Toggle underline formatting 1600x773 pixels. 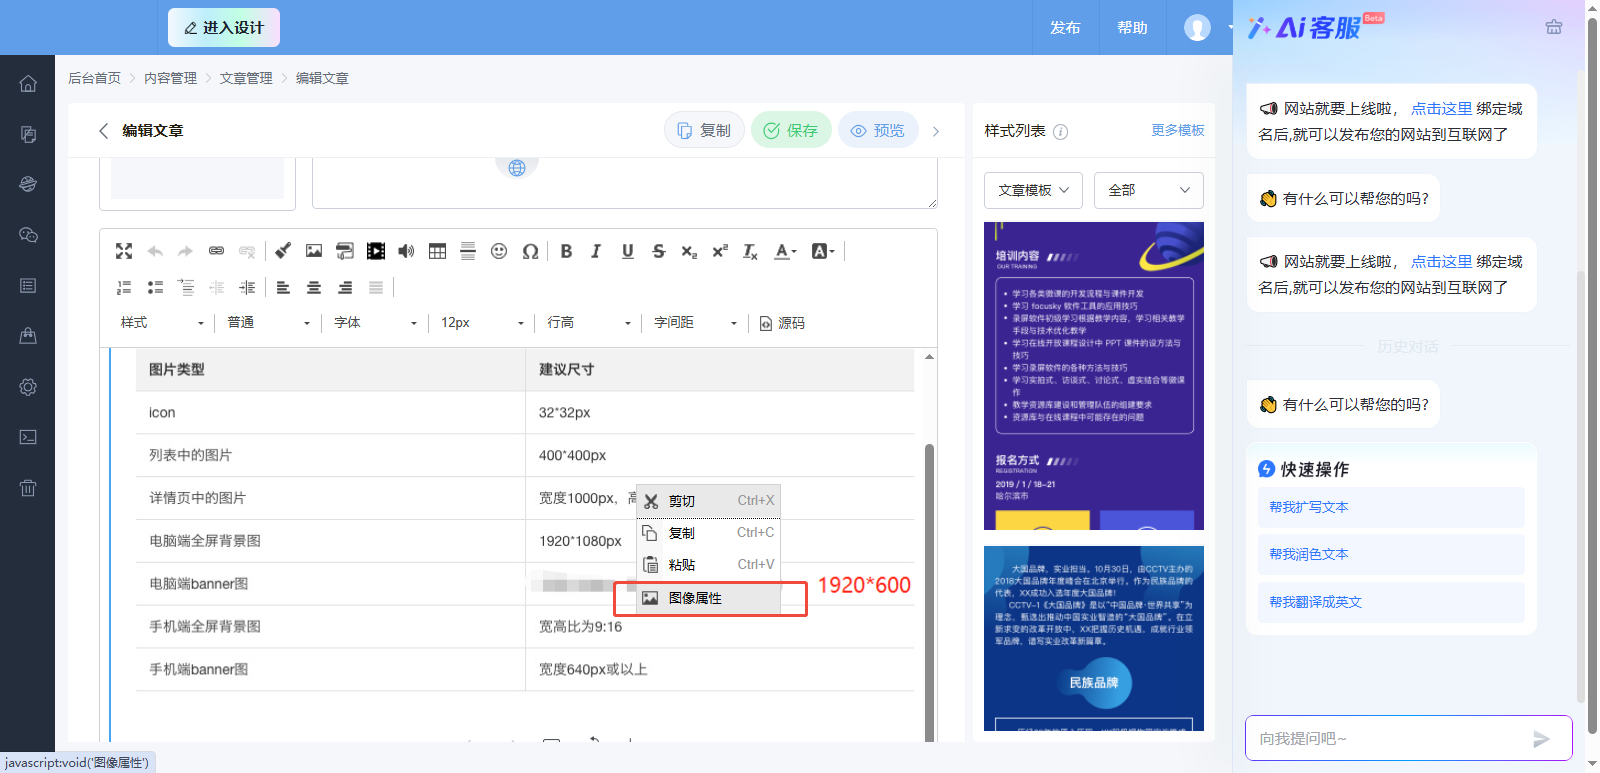[x=628, y=251]
